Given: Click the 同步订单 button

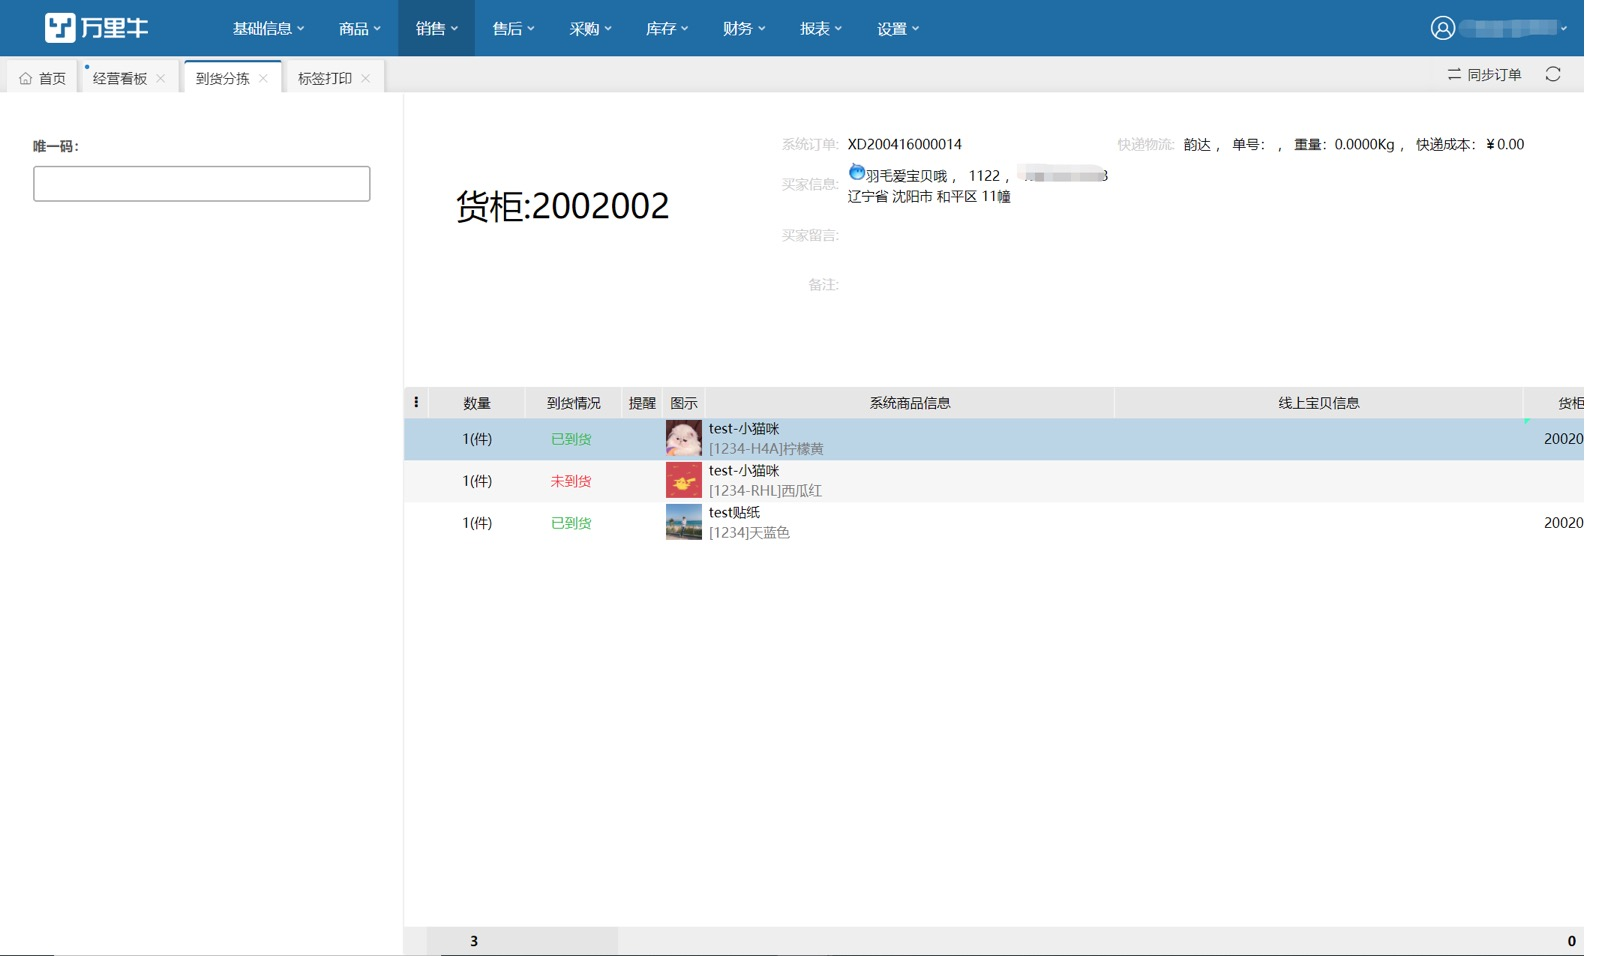Looking at the screenshot, I should click(1485, 74).
